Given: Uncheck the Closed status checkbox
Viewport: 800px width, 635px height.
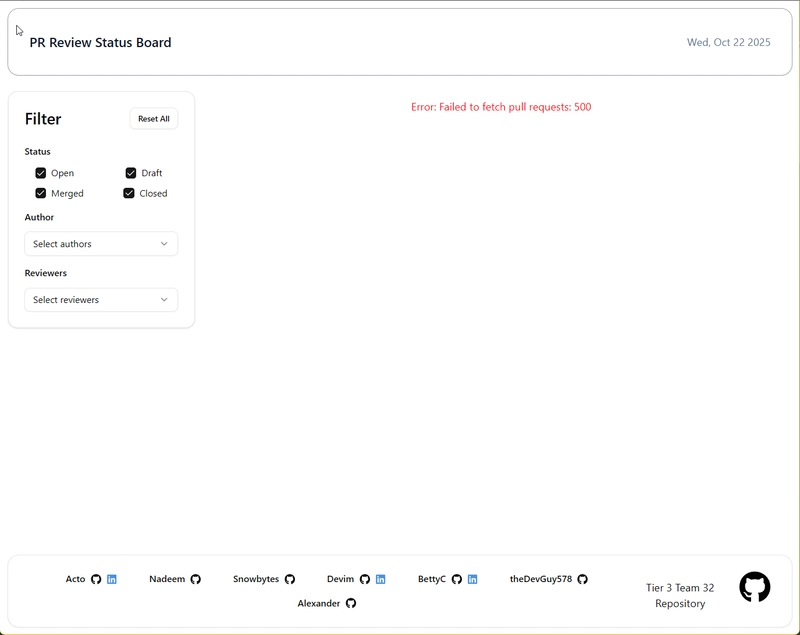Looking at the screenshot, I should click(129, 193).
